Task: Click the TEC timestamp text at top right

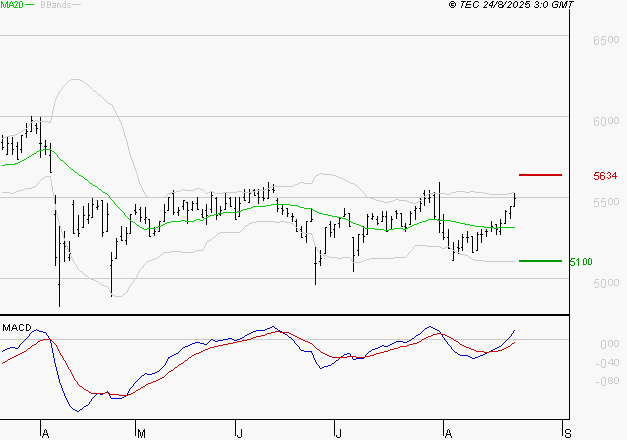Action: pos(511,5)
